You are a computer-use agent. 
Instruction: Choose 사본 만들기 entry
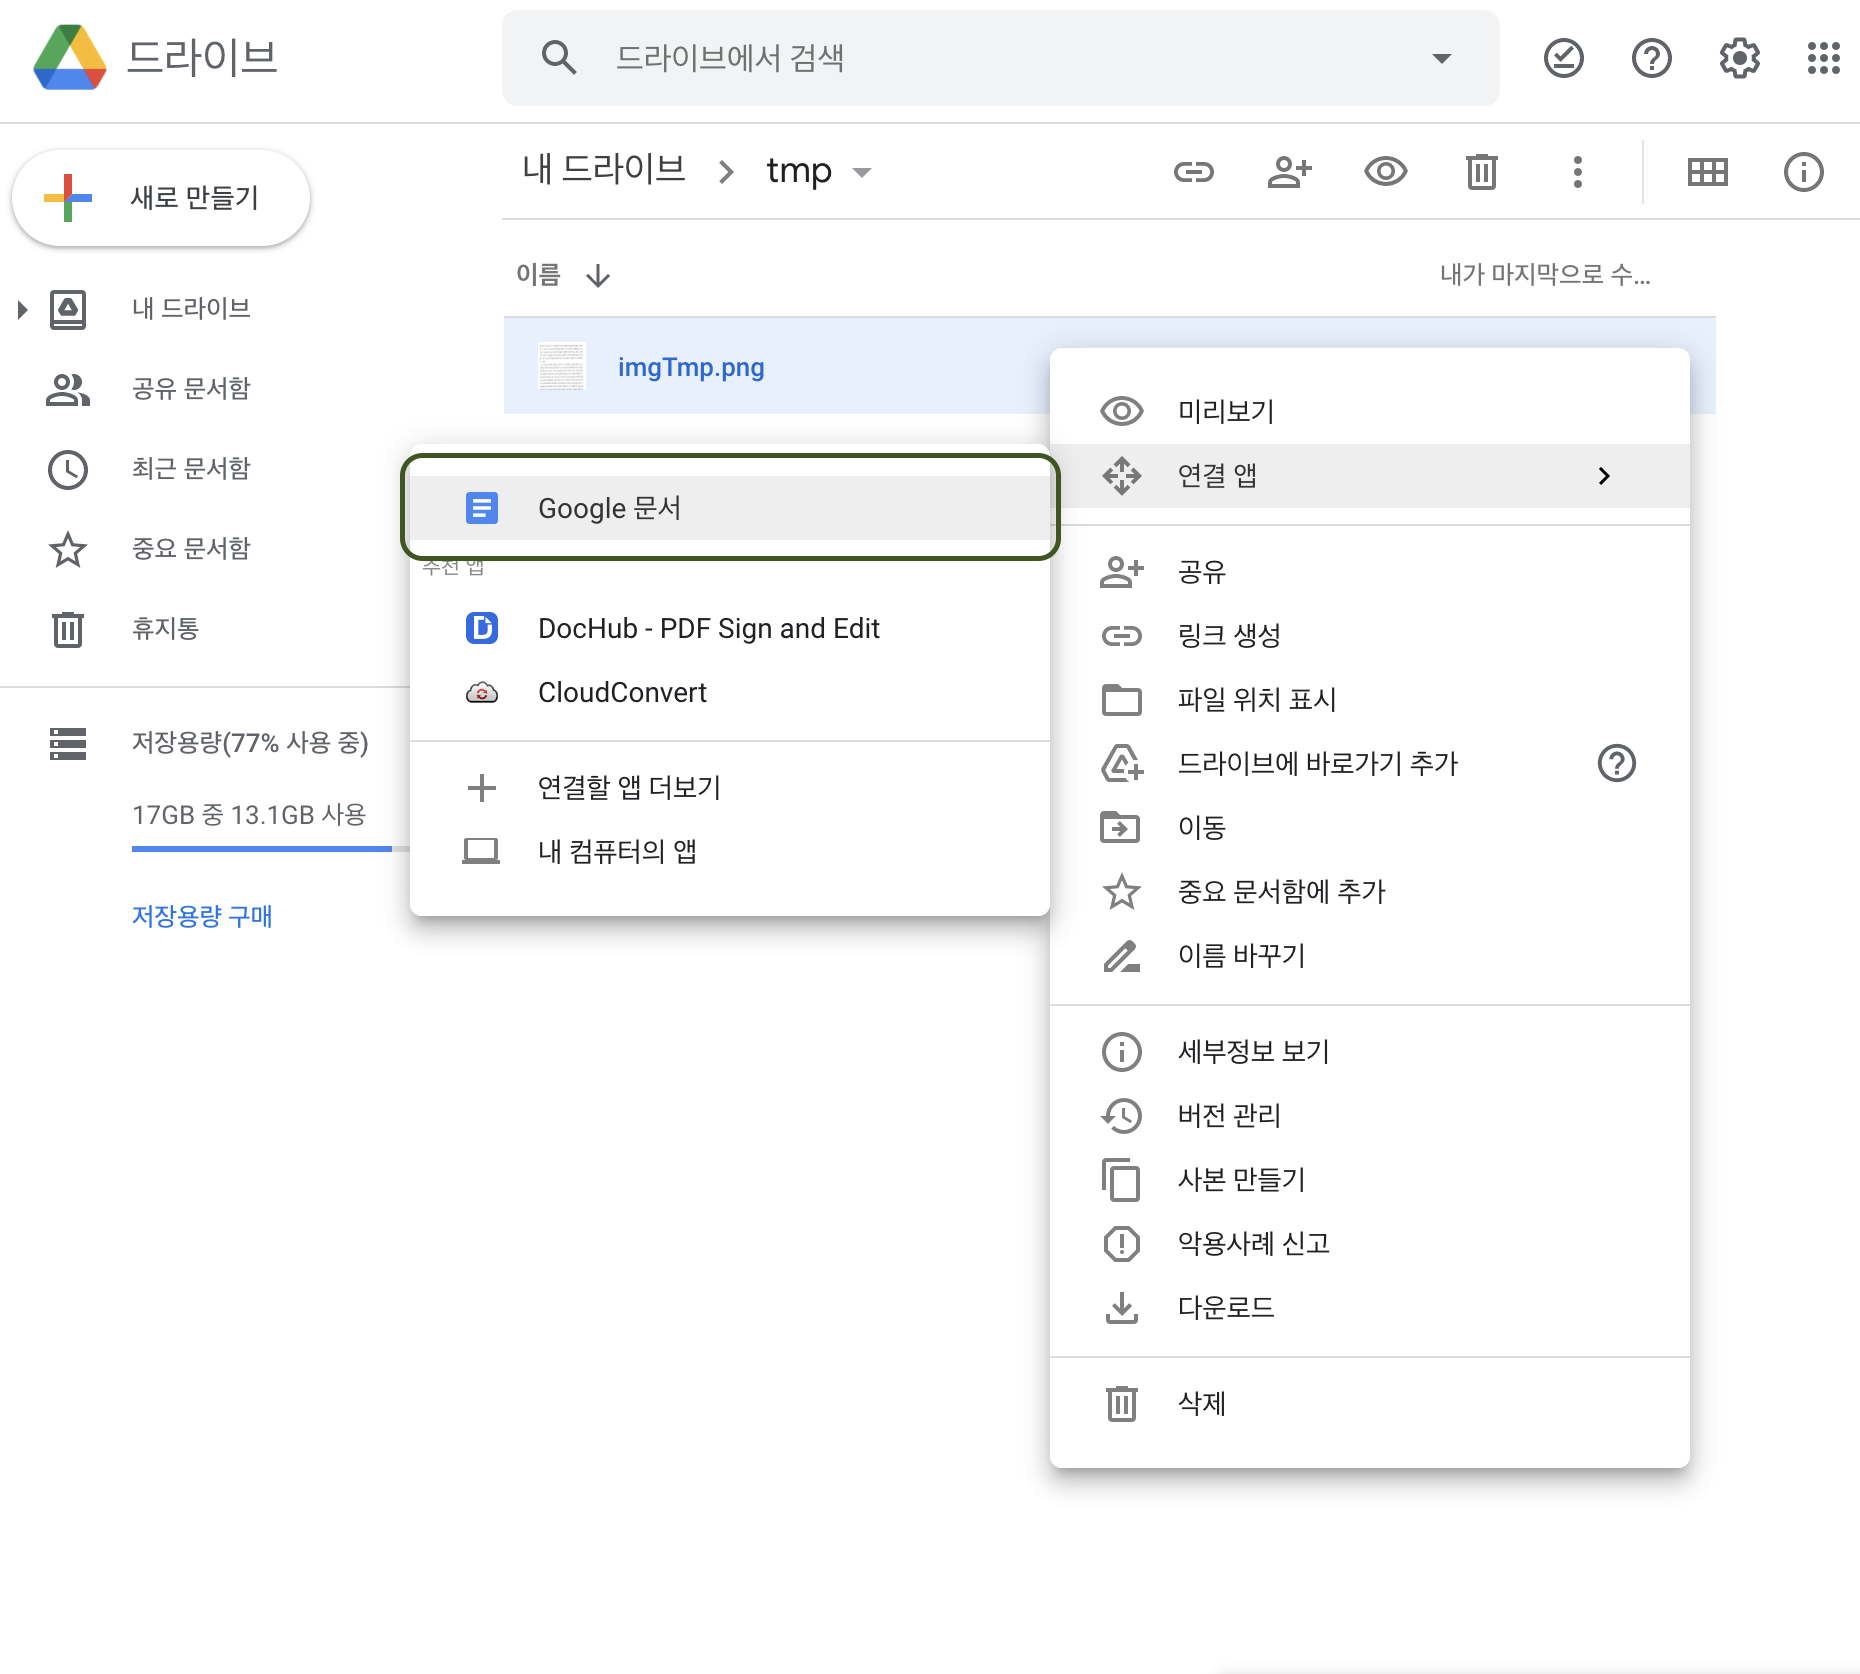tap(1370, 1180)
